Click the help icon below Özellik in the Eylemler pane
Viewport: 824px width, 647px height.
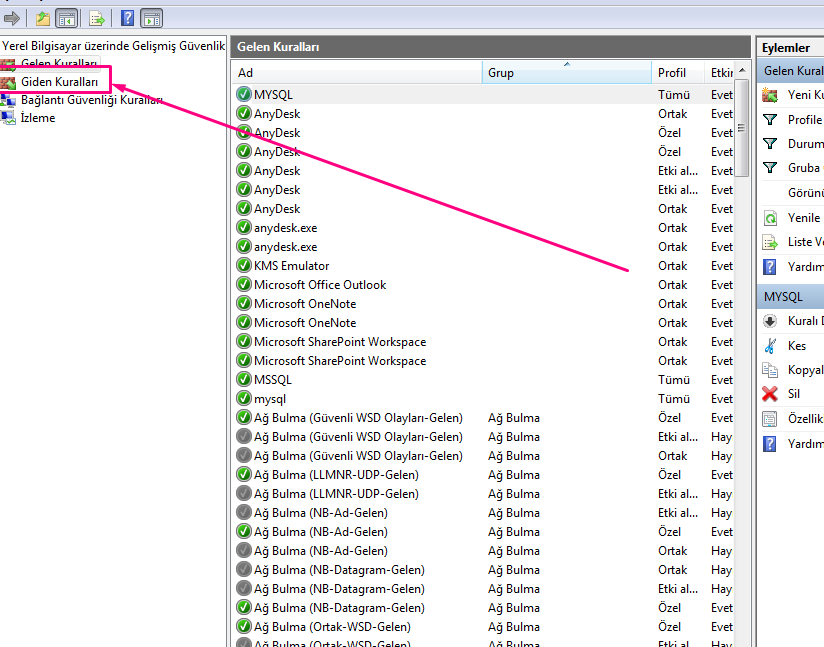(x=770, y=444)
